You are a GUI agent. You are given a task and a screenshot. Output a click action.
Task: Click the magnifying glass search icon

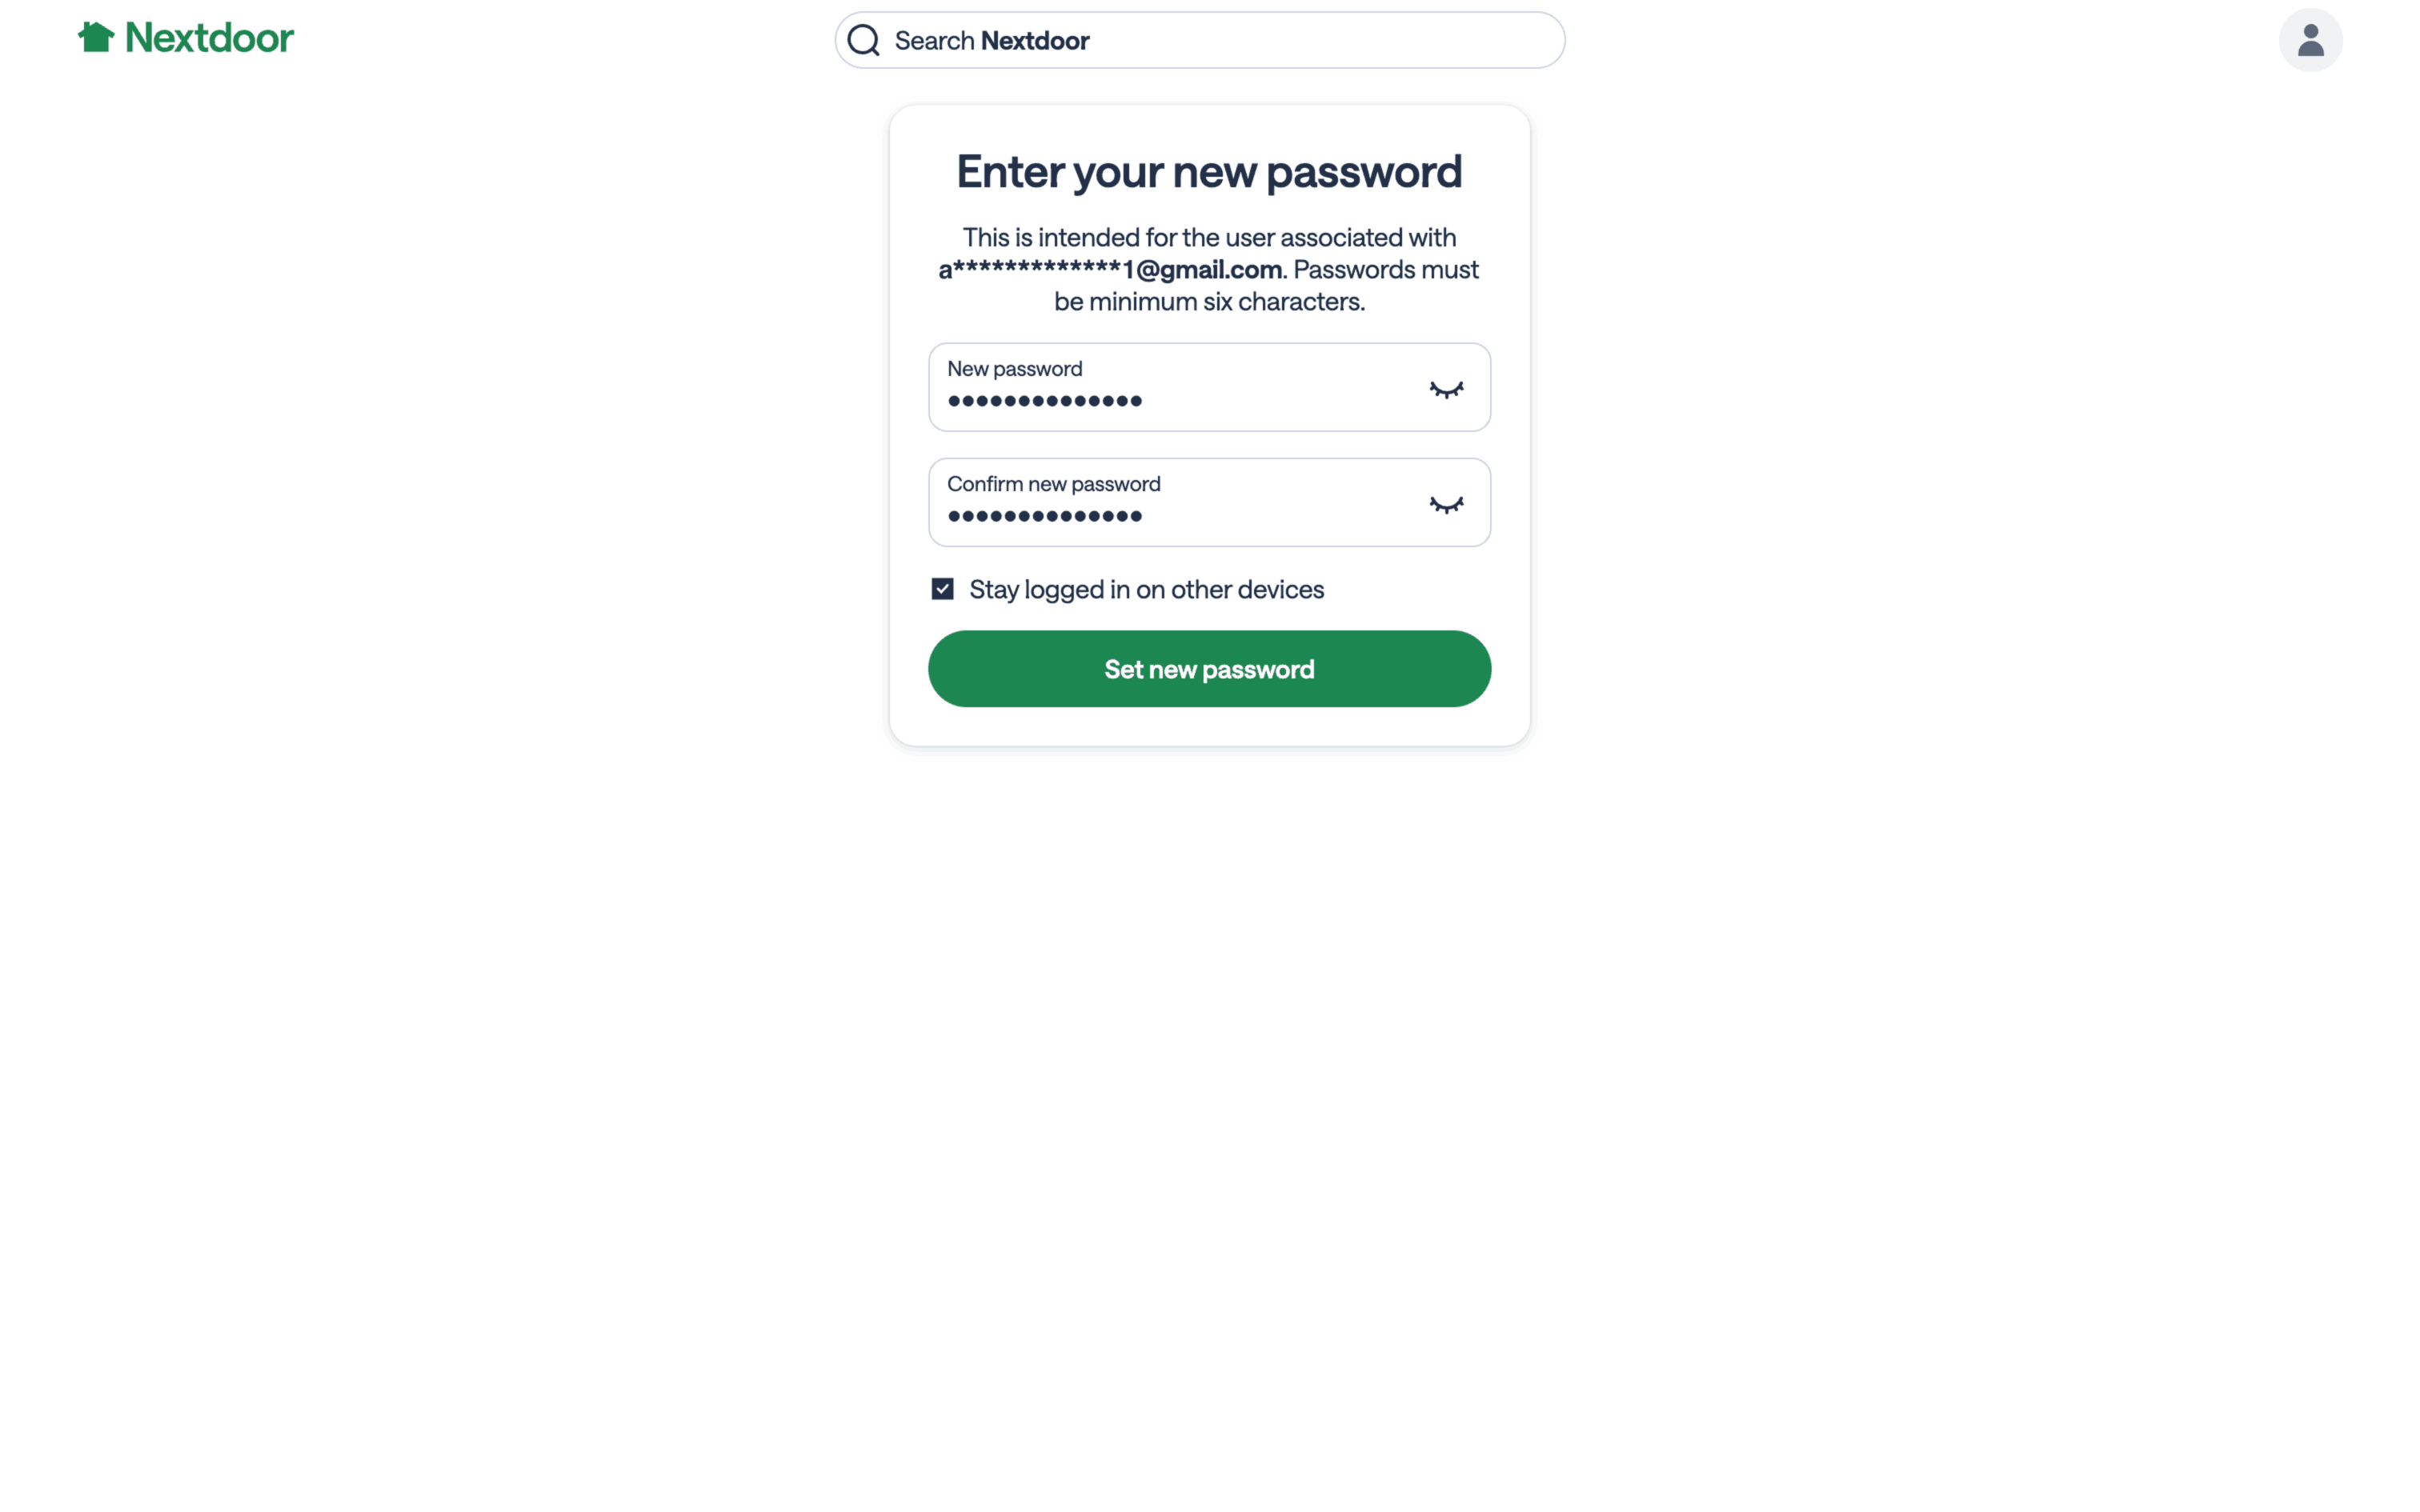863,41
